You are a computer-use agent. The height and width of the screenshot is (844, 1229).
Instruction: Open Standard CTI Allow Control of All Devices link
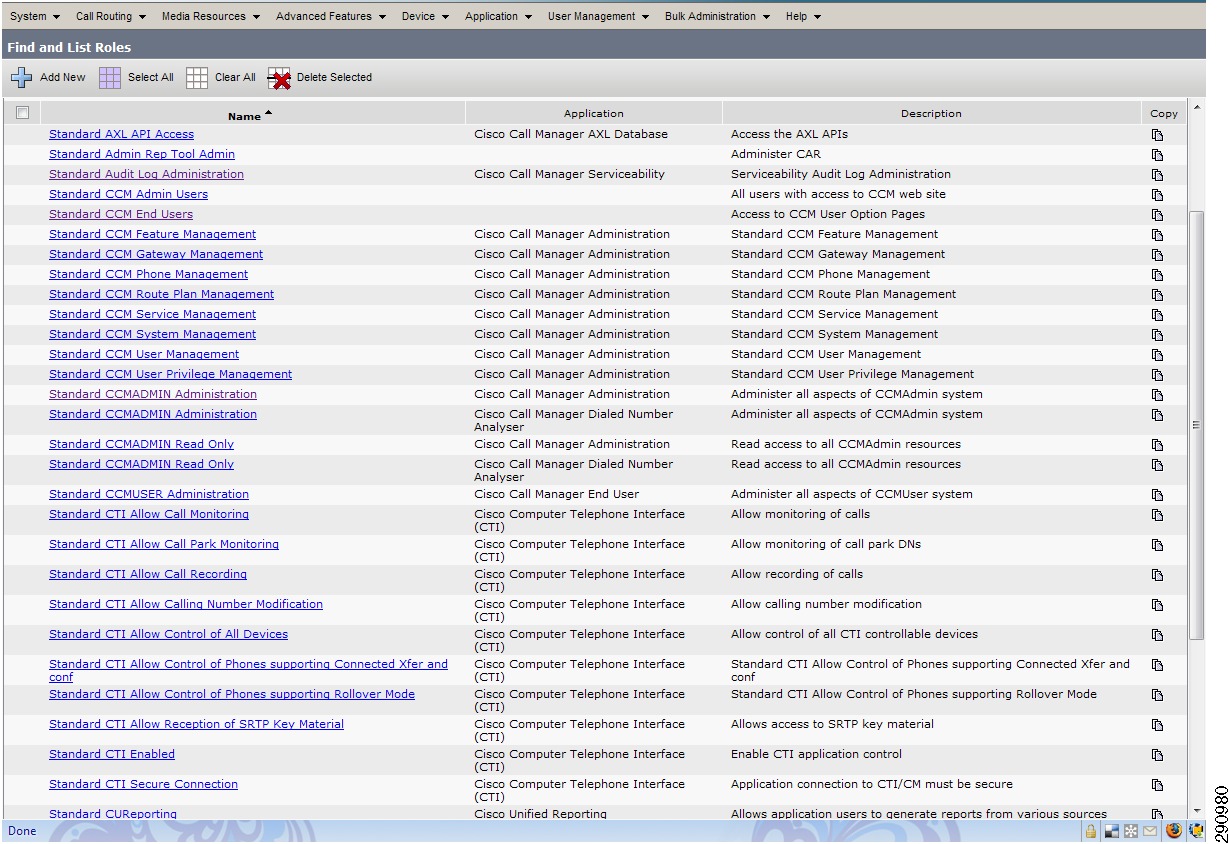(x=168, y=634)
